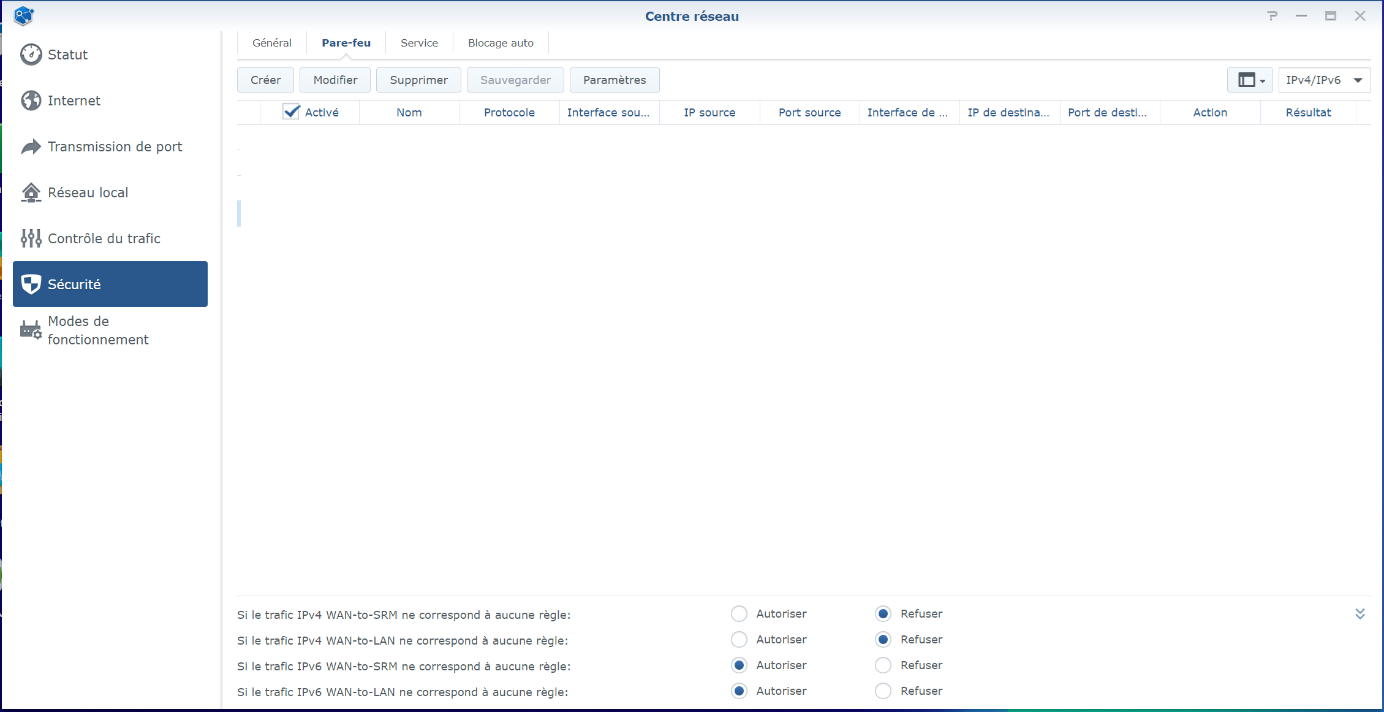Click the Transmission de port arrow icon
Viewport: 1384px width, 712px height.
(x=31, y=147)
